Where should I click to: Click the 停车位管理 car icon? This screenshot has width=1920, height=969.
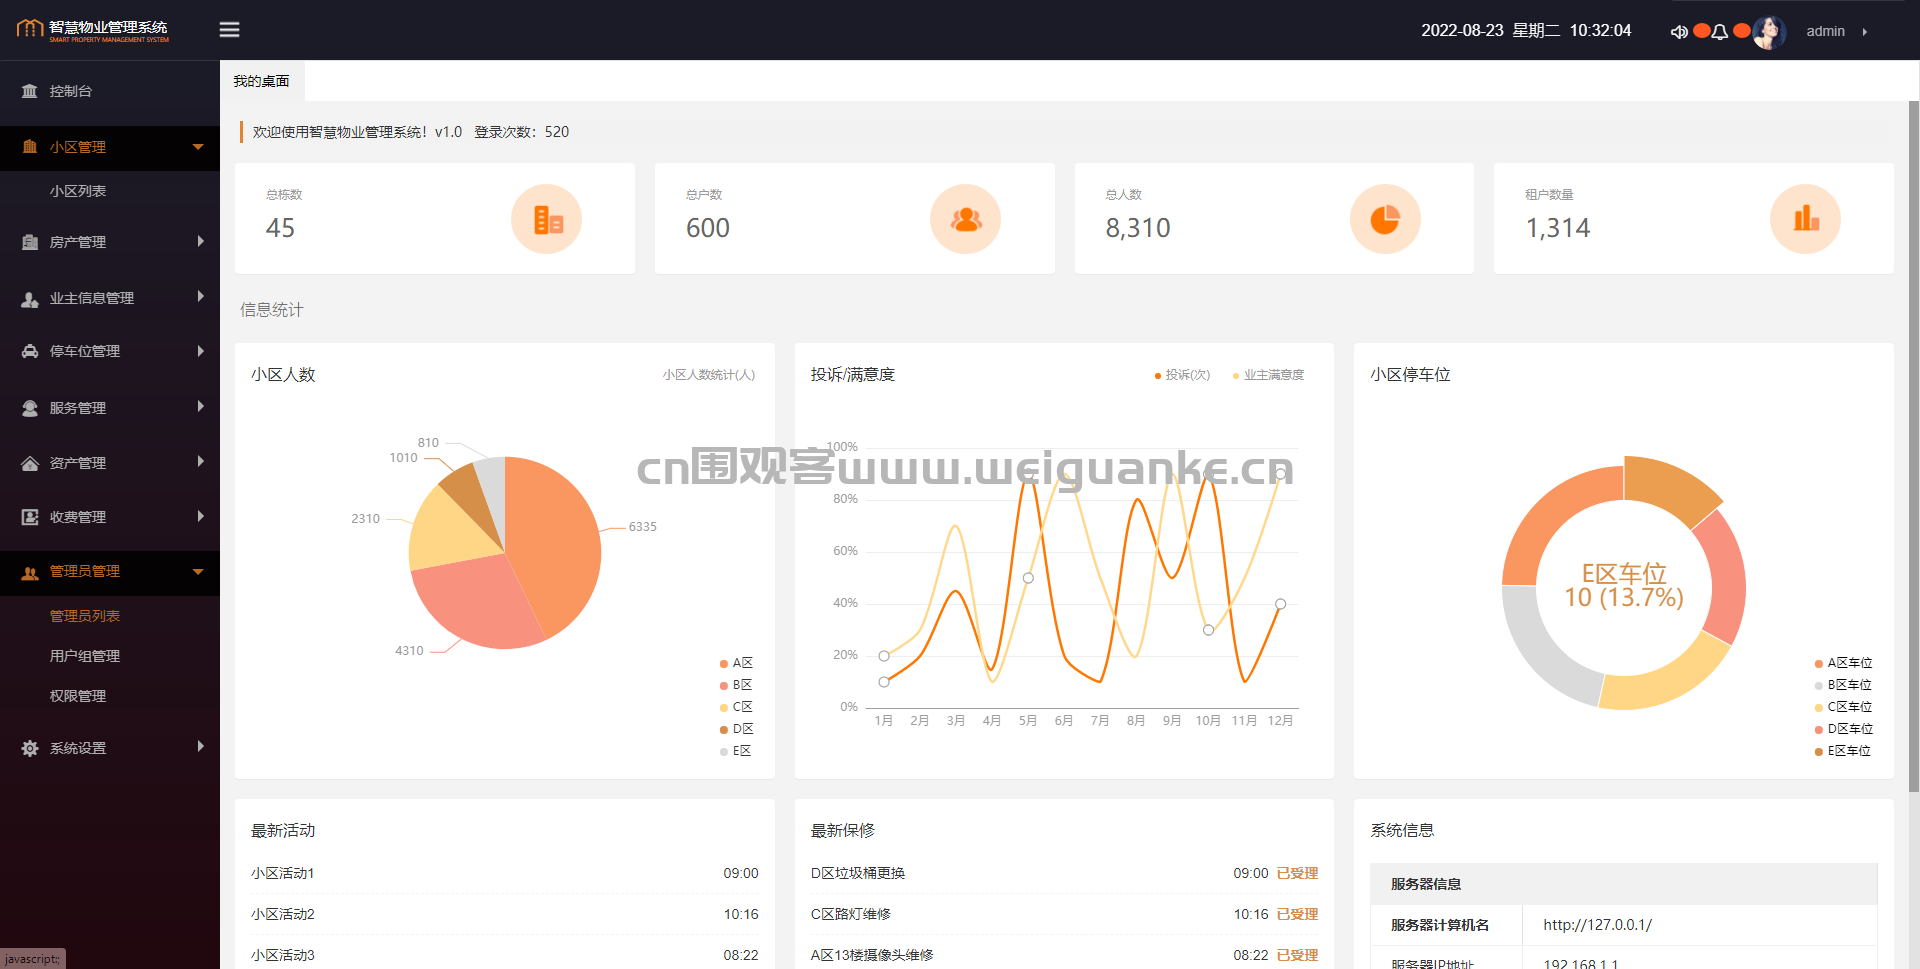[30, 351]
